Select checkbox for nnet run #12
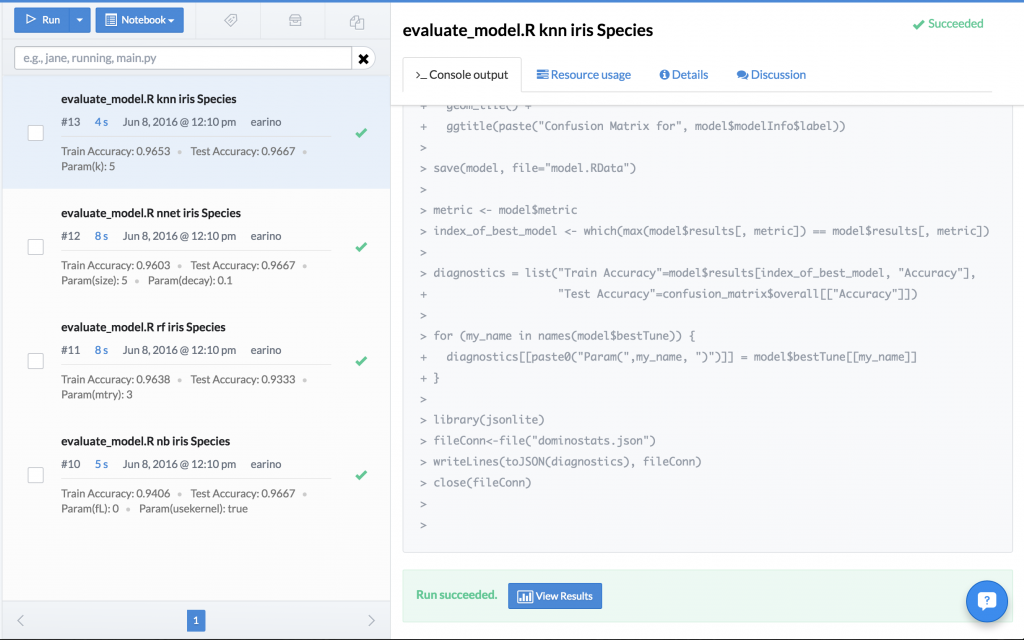 tap(35, 247)
